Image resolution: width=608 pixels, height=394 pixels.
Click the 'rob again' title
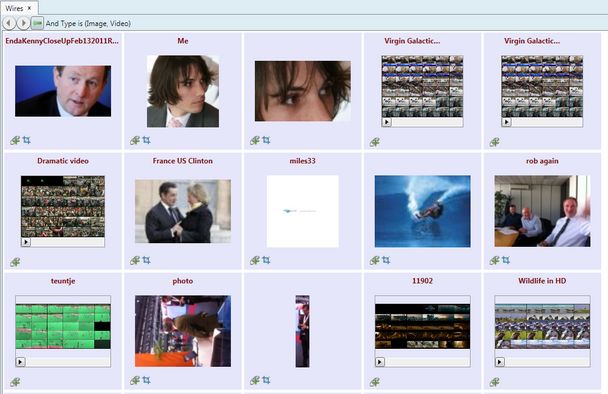(x=542, y=161)
